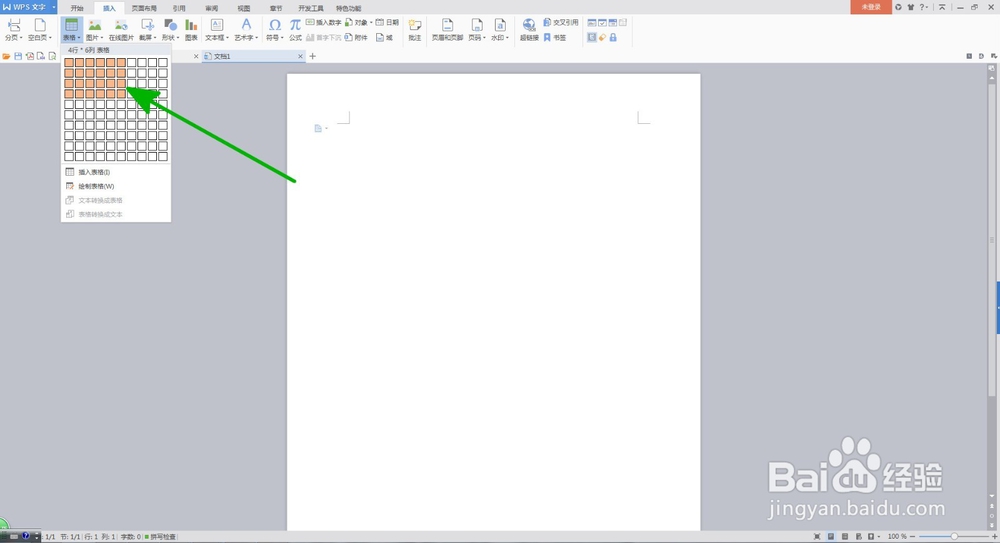Open the WPS 文字 application menu

click(28, 7)
